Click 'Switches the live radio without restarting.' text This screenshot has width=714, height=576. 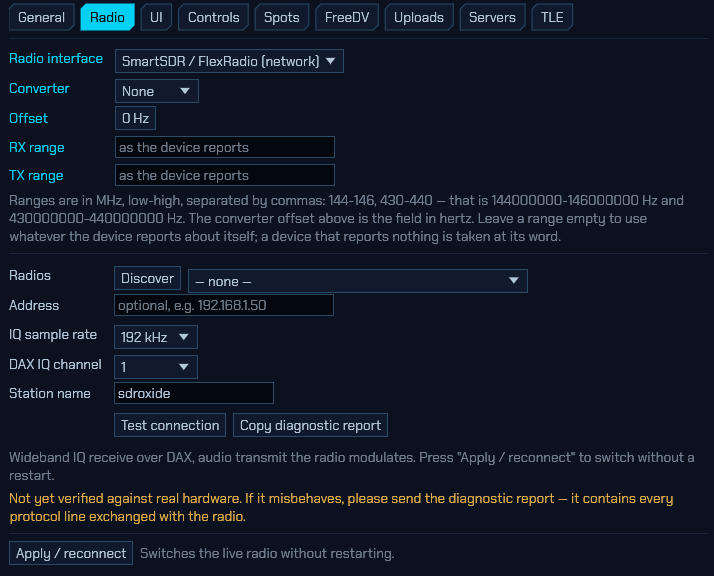click(x=267, y=553)
